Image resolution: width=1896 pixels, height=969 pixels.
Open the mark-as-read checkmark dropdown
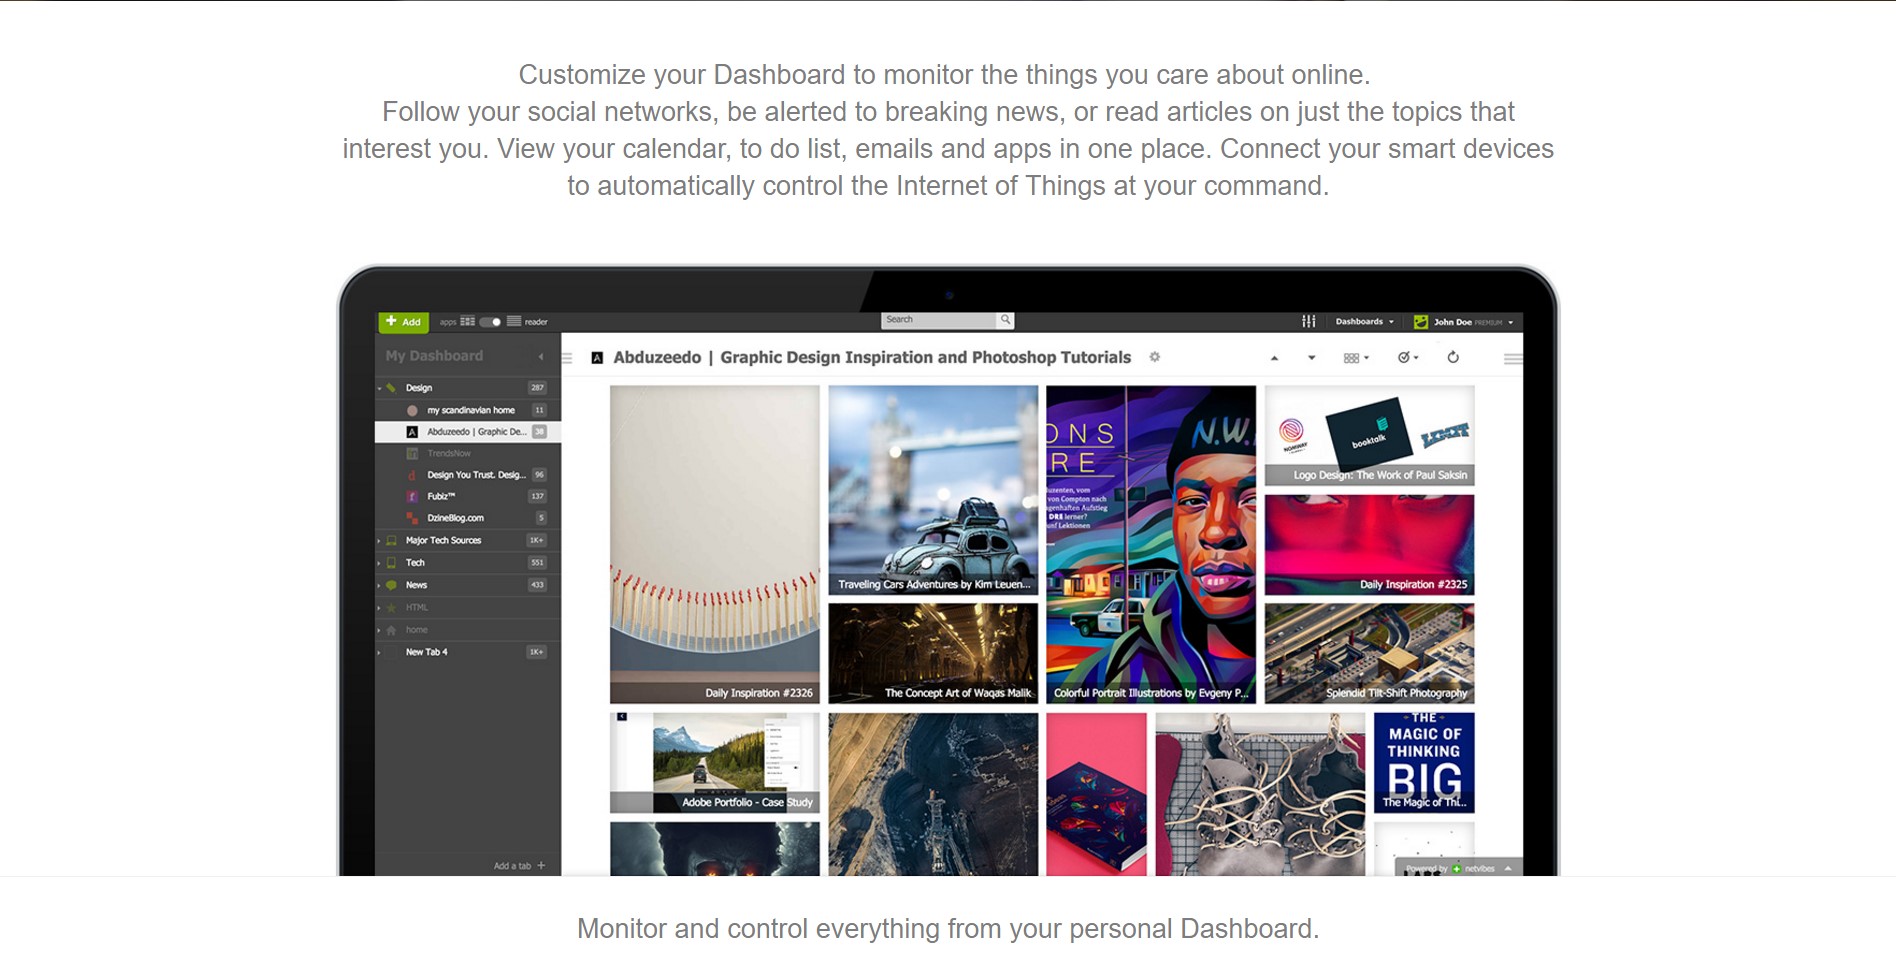(x=1408, y=358)
